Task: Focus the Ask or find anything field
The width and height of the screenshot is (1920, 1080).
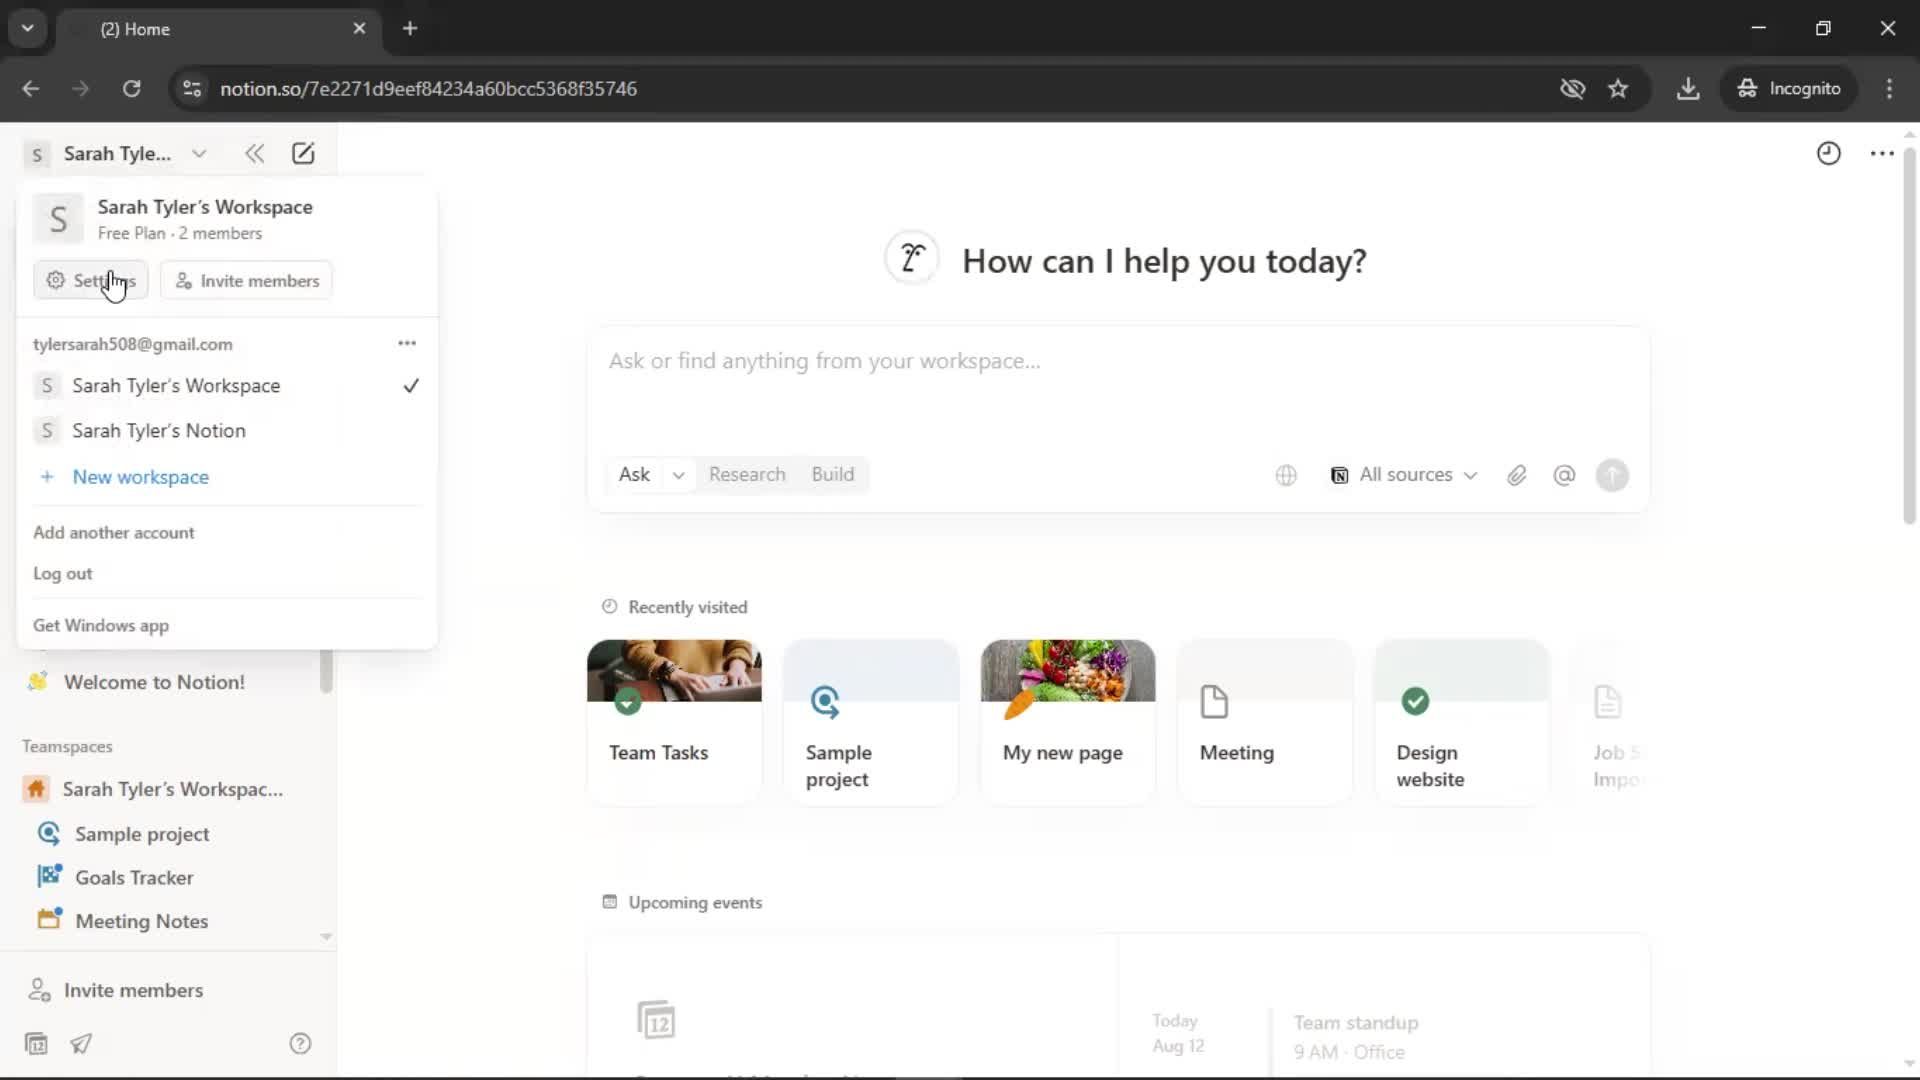Action: pyautogui.click(x=1117, y=362)
